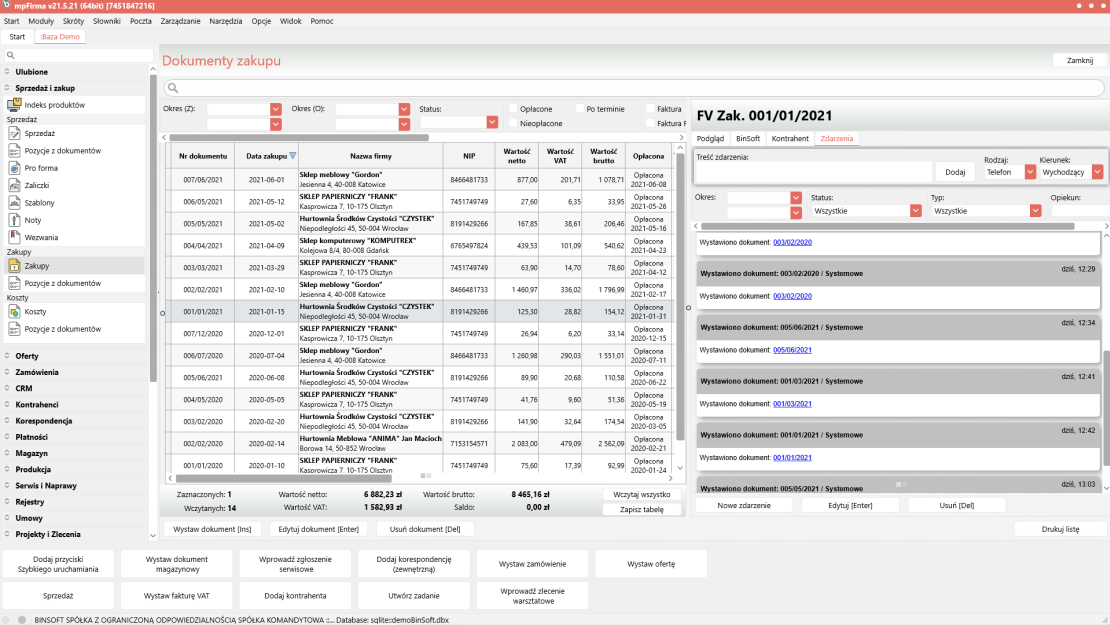The width and height of the screenshot is (1110, 625).
Task: Click Pozycje z dokumentów icon under Zakupy
Action: (14, 283)
